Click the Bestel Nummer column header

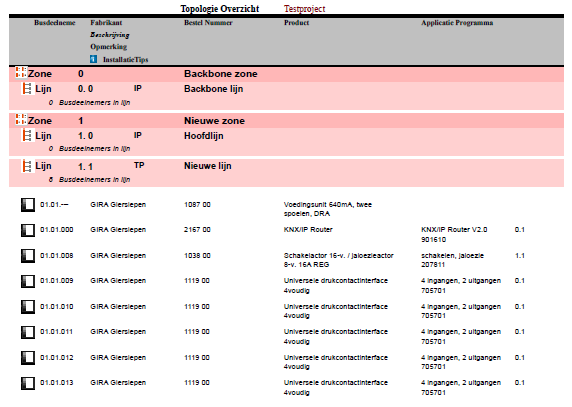pyautogui.click(x=208, y=23)
